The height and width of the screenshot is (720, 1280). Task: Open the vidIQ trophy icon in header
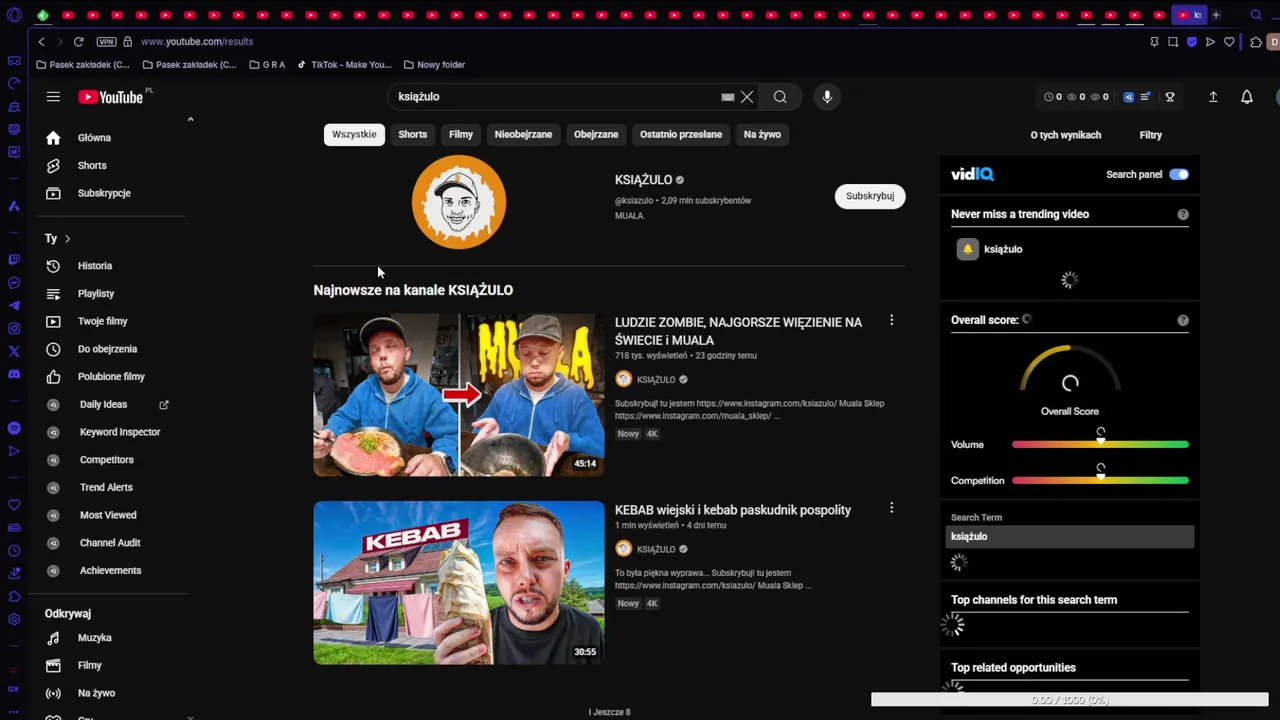tap(1170, 97)
